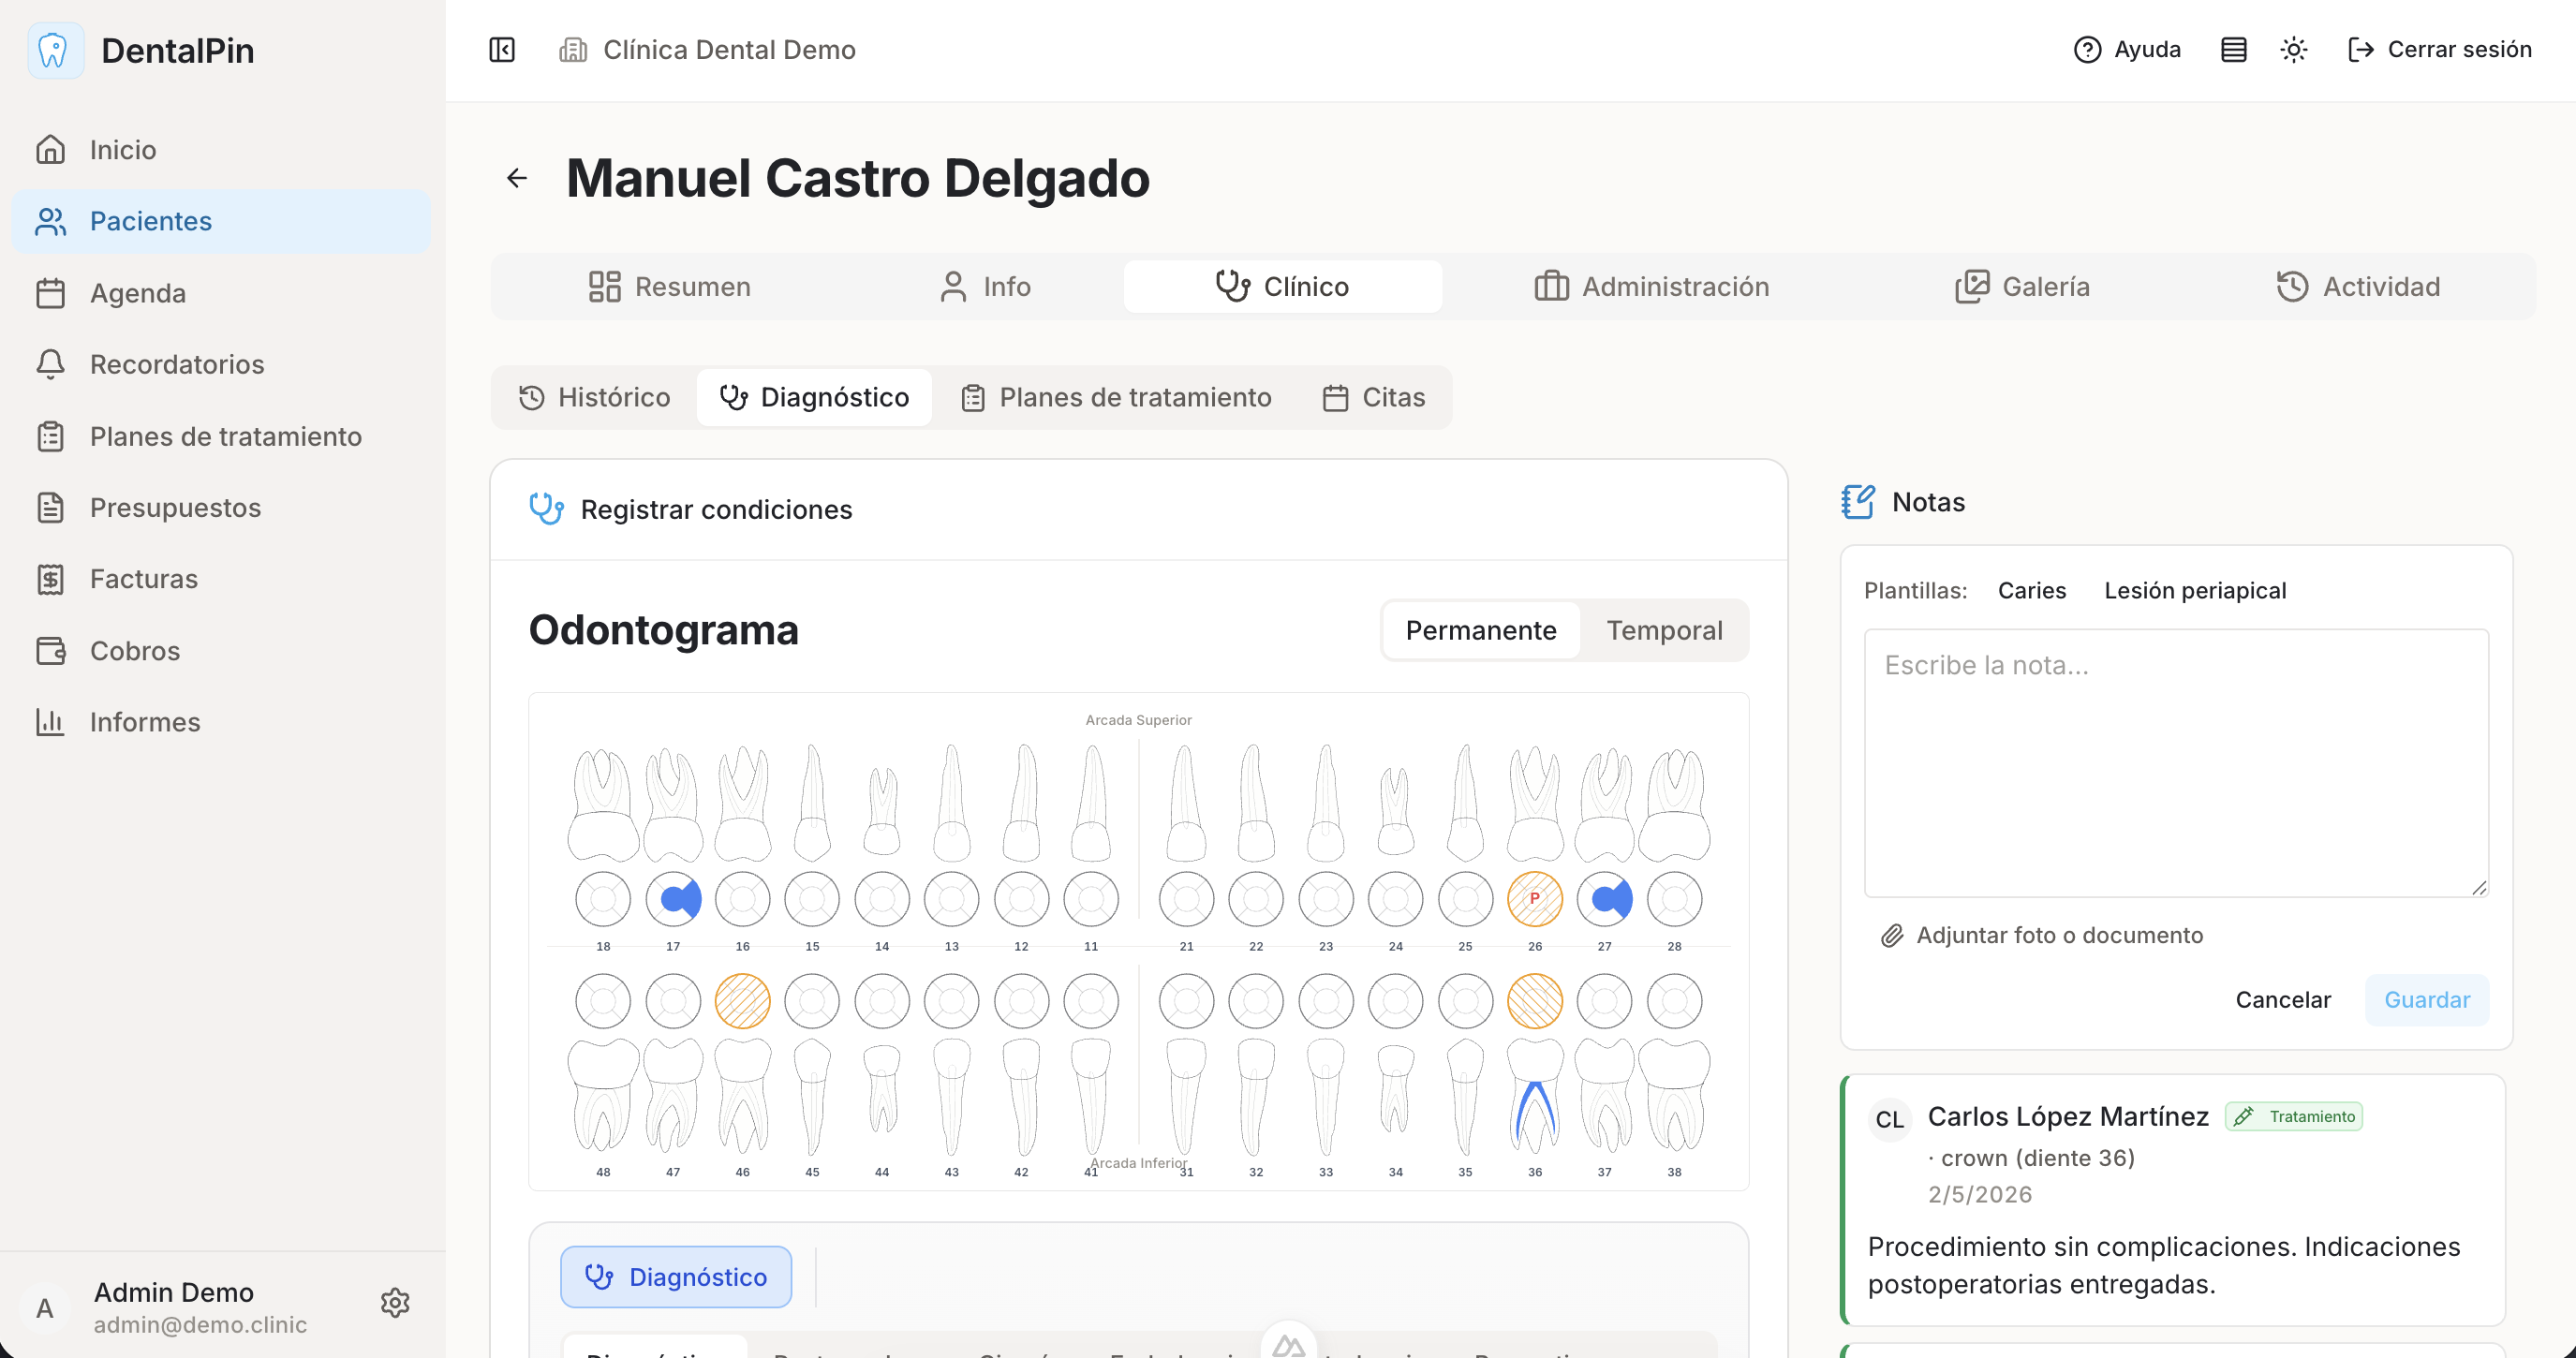This screenshot has height=1358, width=2576.
Task: Click the Notas edit icon
Action: [x=1858, y=502]
